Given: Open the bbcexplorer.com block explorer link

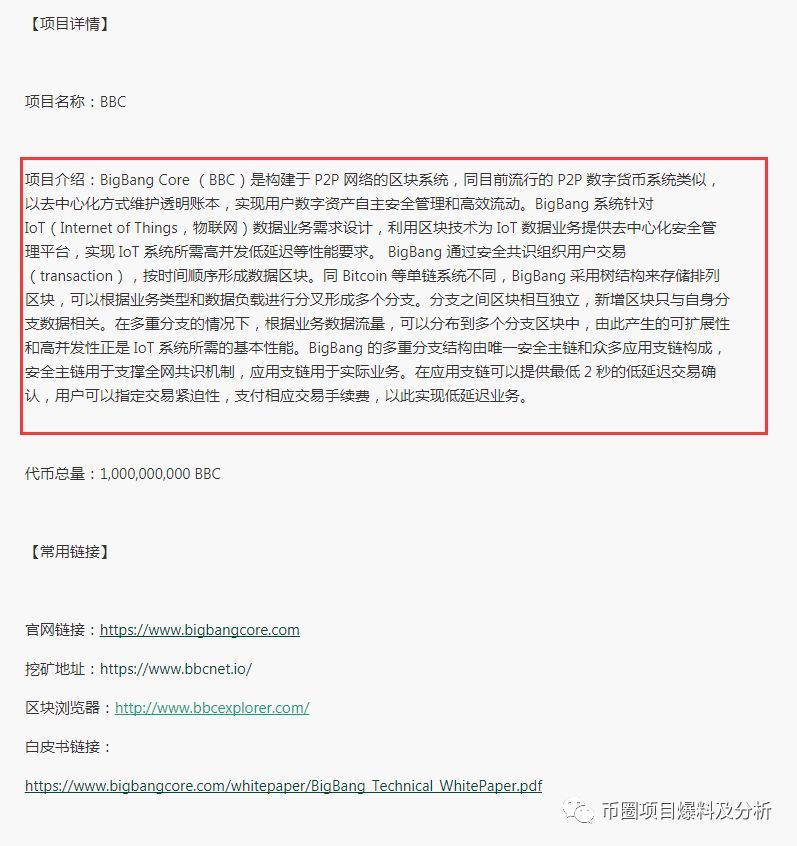Looking at the screenshot, I should [x=212, y=707].
